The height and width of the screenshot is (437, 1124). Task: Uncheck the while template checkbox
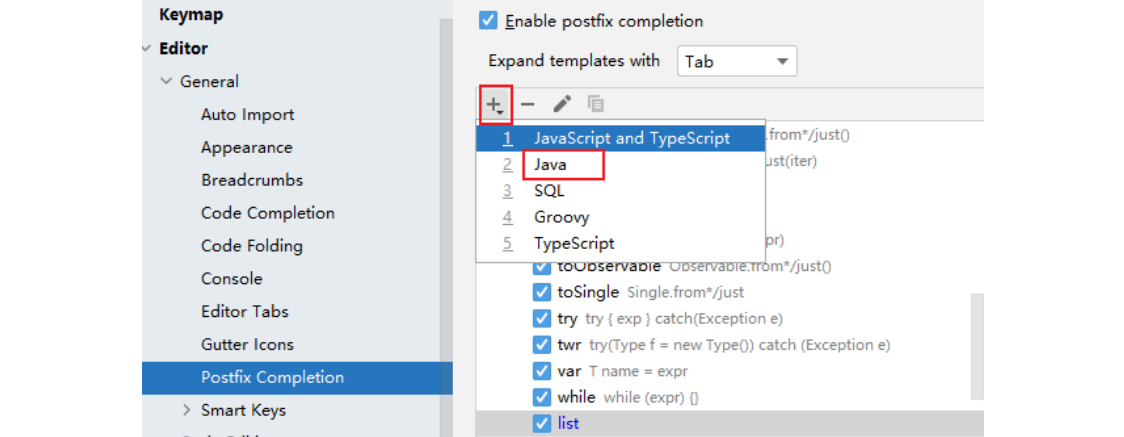(542, 397)
